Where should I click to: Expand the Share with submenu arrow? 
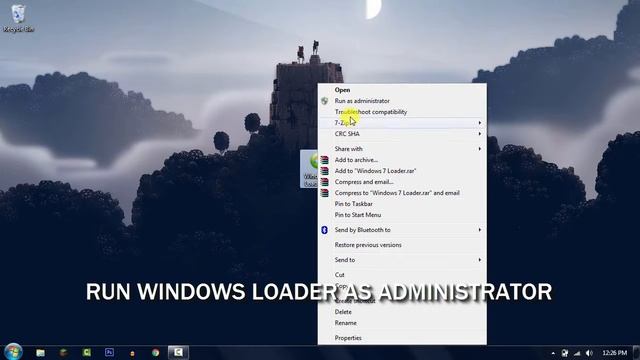point(480,149)
